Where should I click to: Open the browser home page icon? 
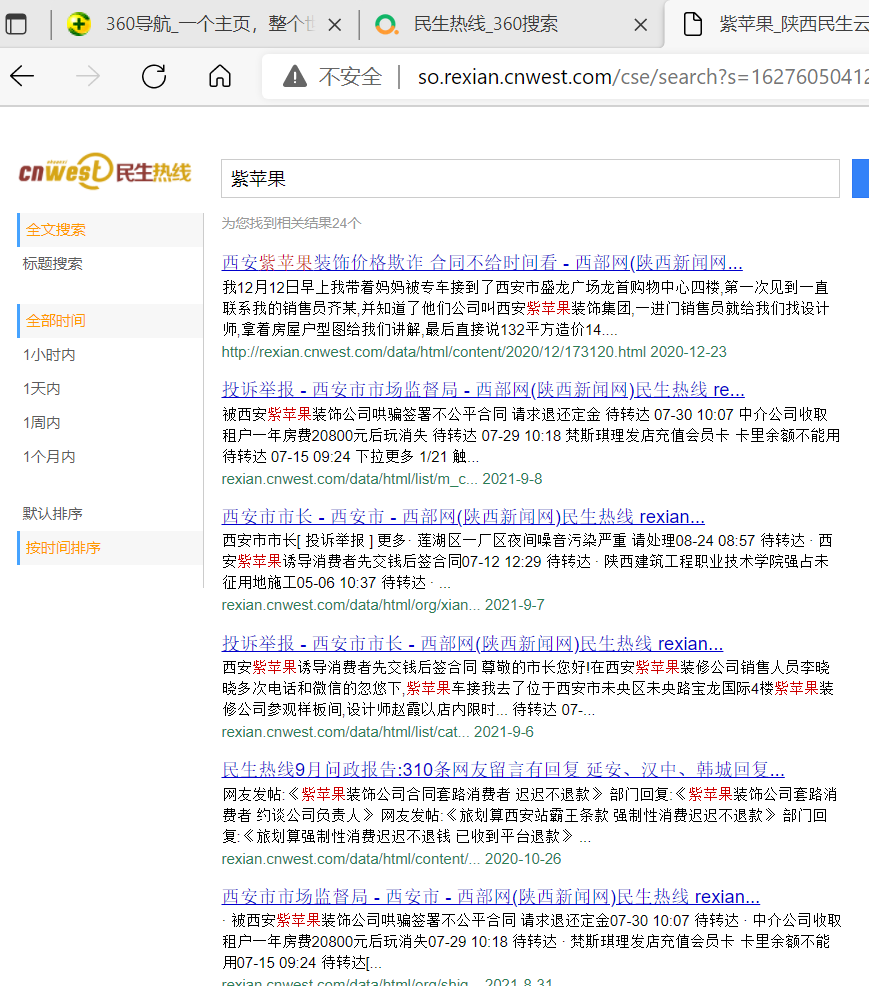click(220, 77)
